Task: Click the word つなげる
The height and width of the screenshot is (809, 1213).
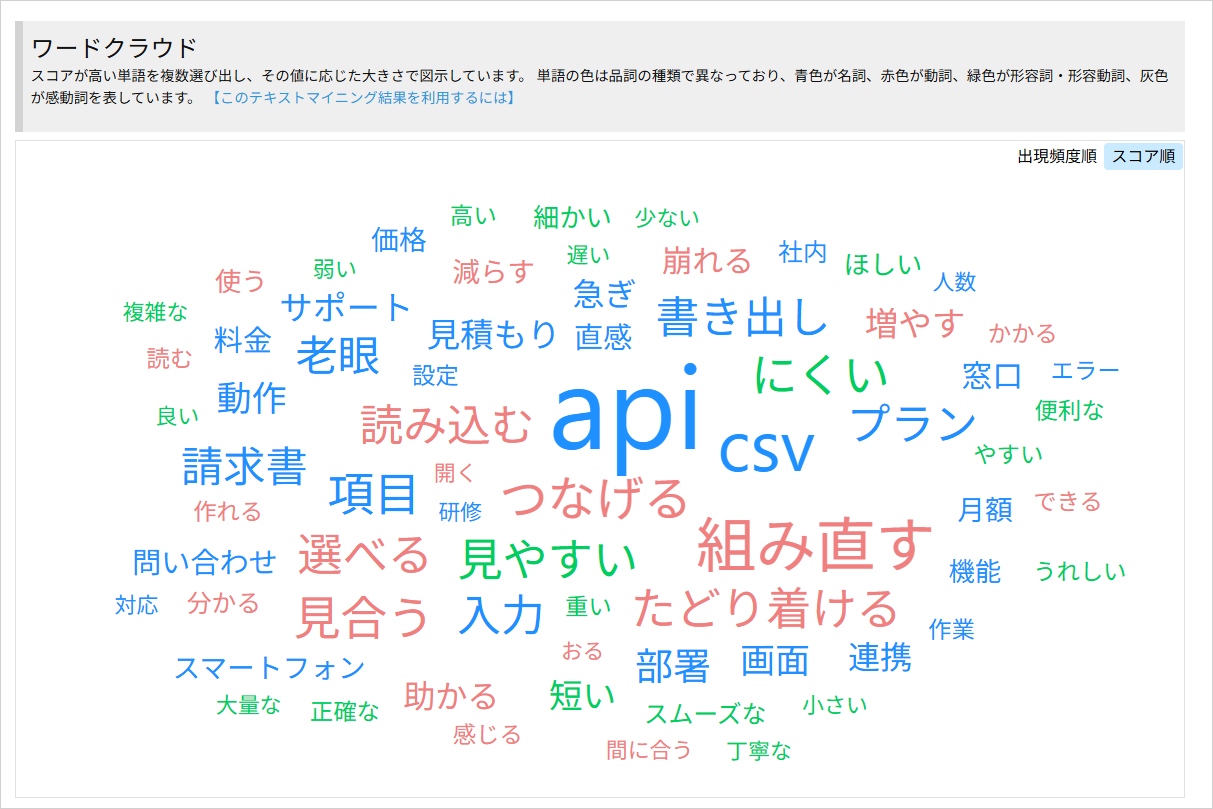Action: click(595, 498)
